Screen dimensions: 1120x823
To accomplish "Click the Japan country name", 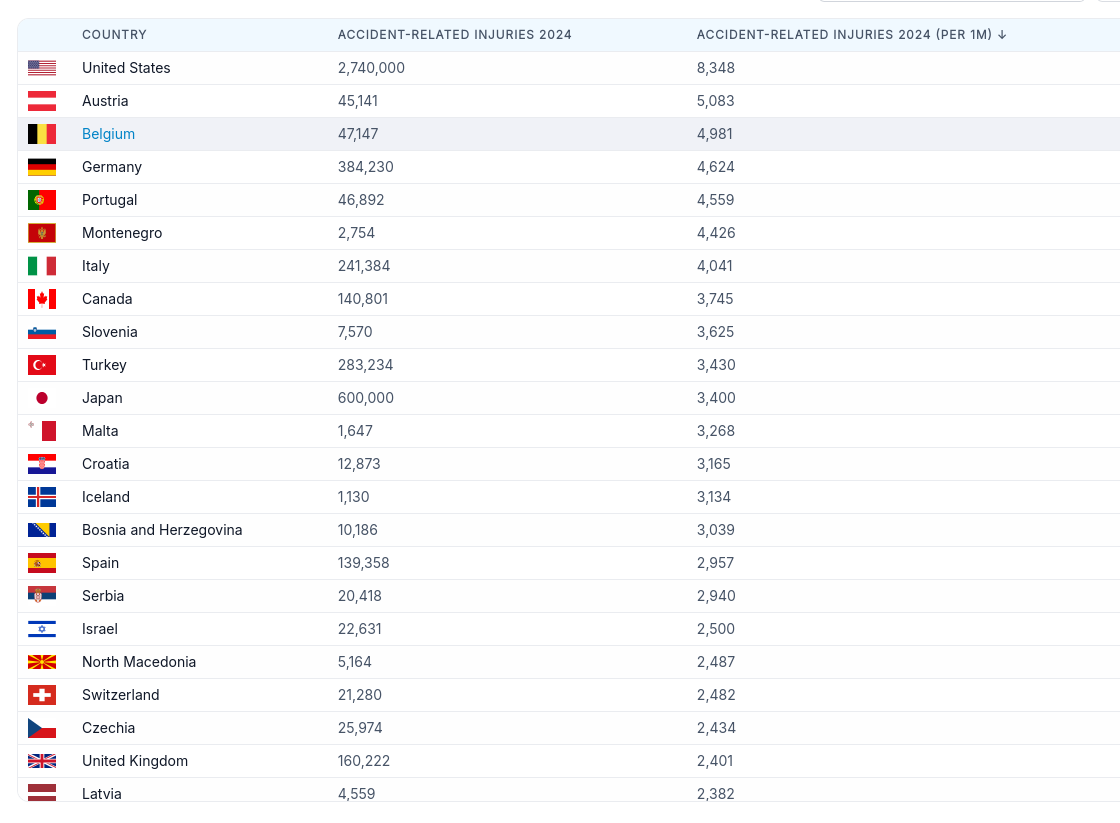I will 102,398.
